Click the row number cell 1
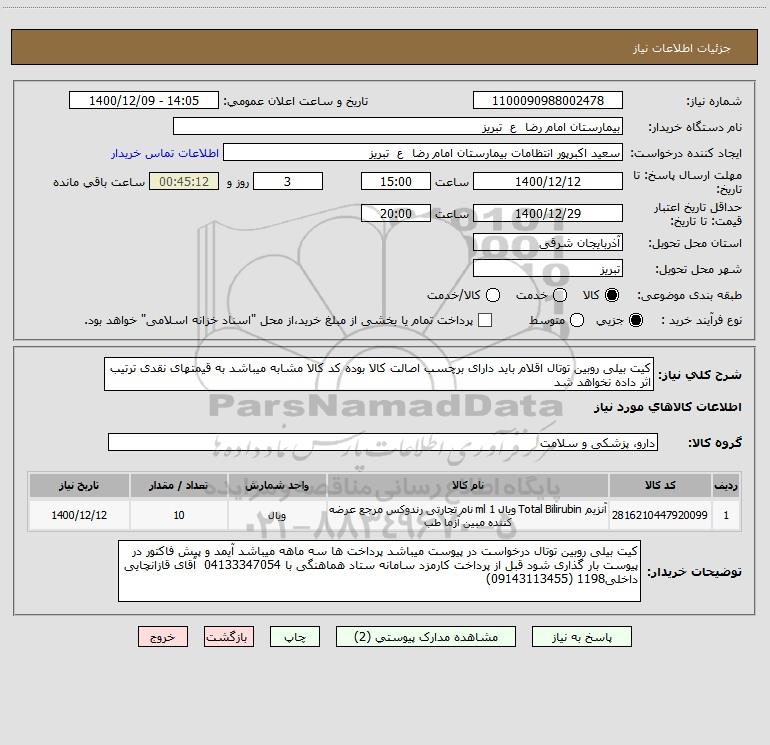Viewport: 770px width, 745px height. click(726, 515)
